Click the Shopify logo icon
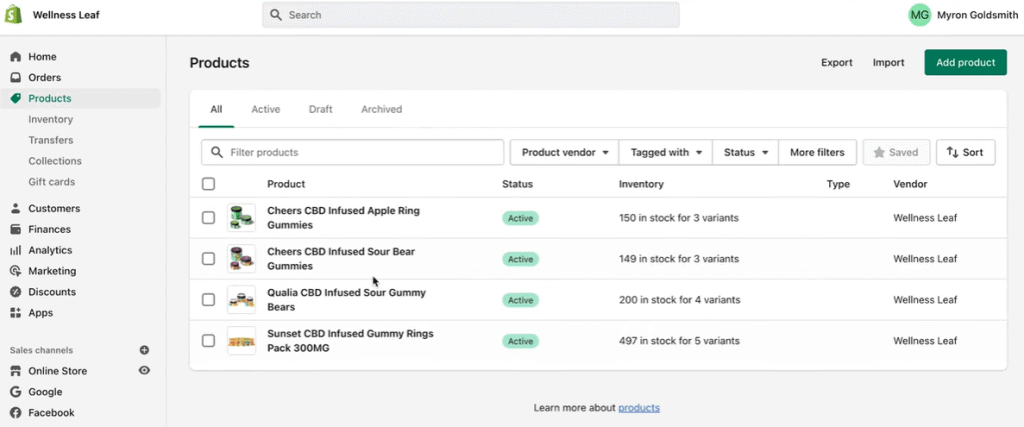1024x427 pixels. (14, 14)
